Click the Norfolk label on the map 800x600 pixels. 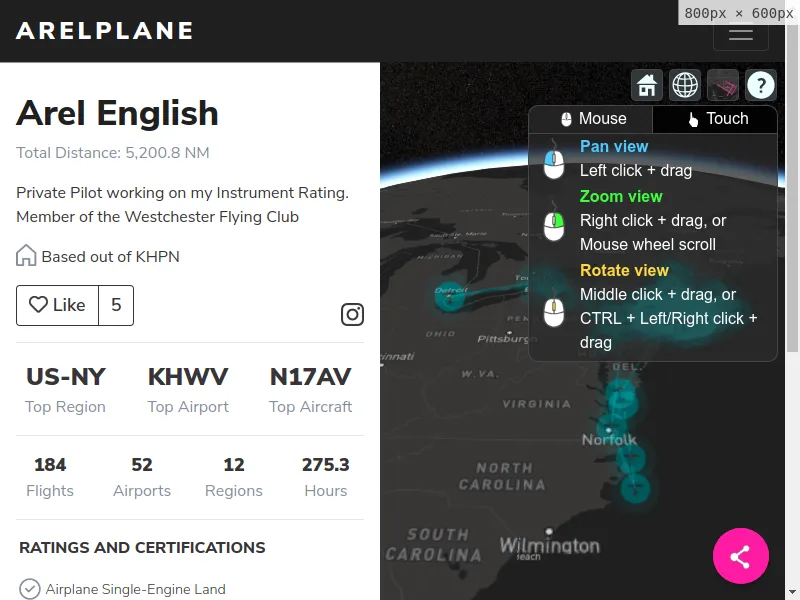tap(609, 440)
